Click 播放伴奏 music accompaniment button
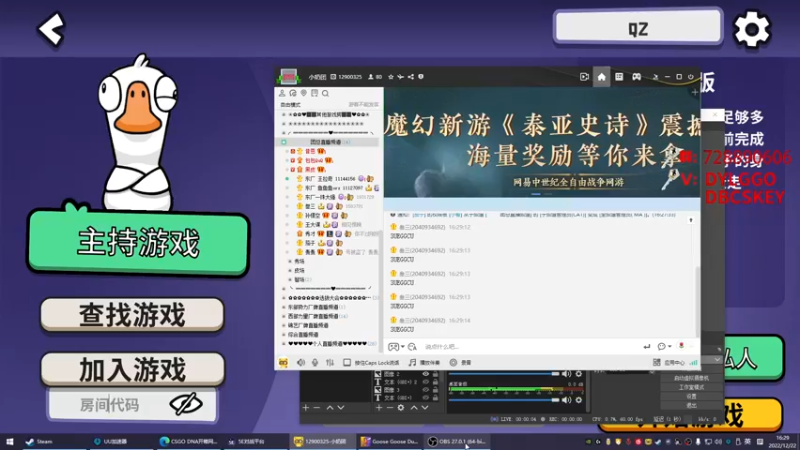Viewport: 800px width, 450px height. pos(424,362)
